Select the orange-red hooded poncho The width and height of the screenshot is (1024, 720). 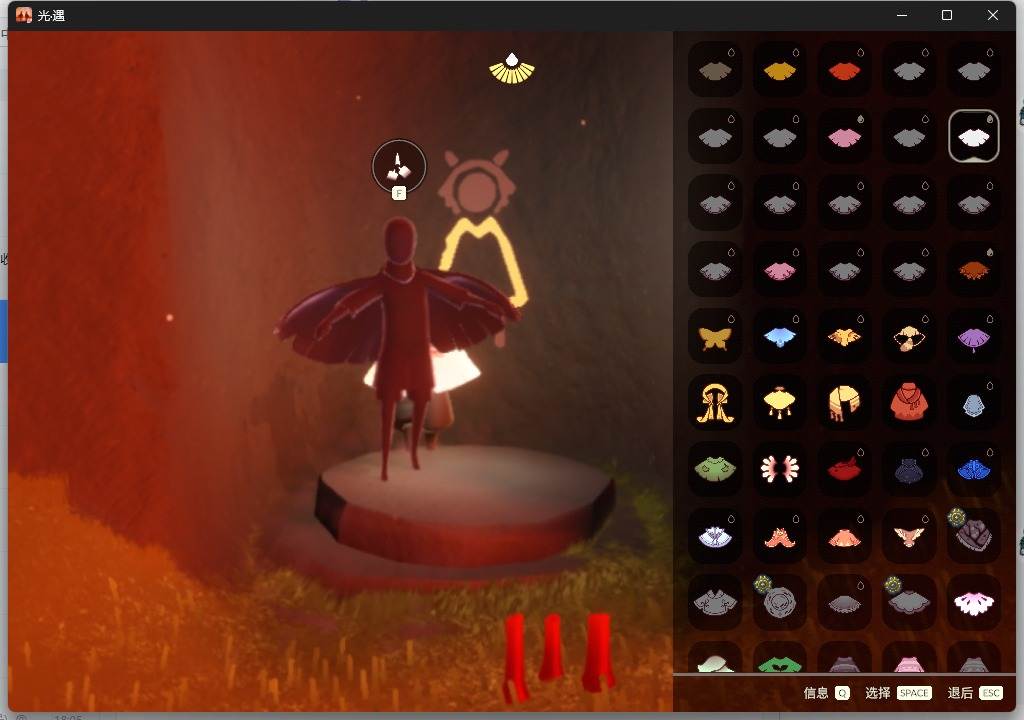[x=909, y=402]
